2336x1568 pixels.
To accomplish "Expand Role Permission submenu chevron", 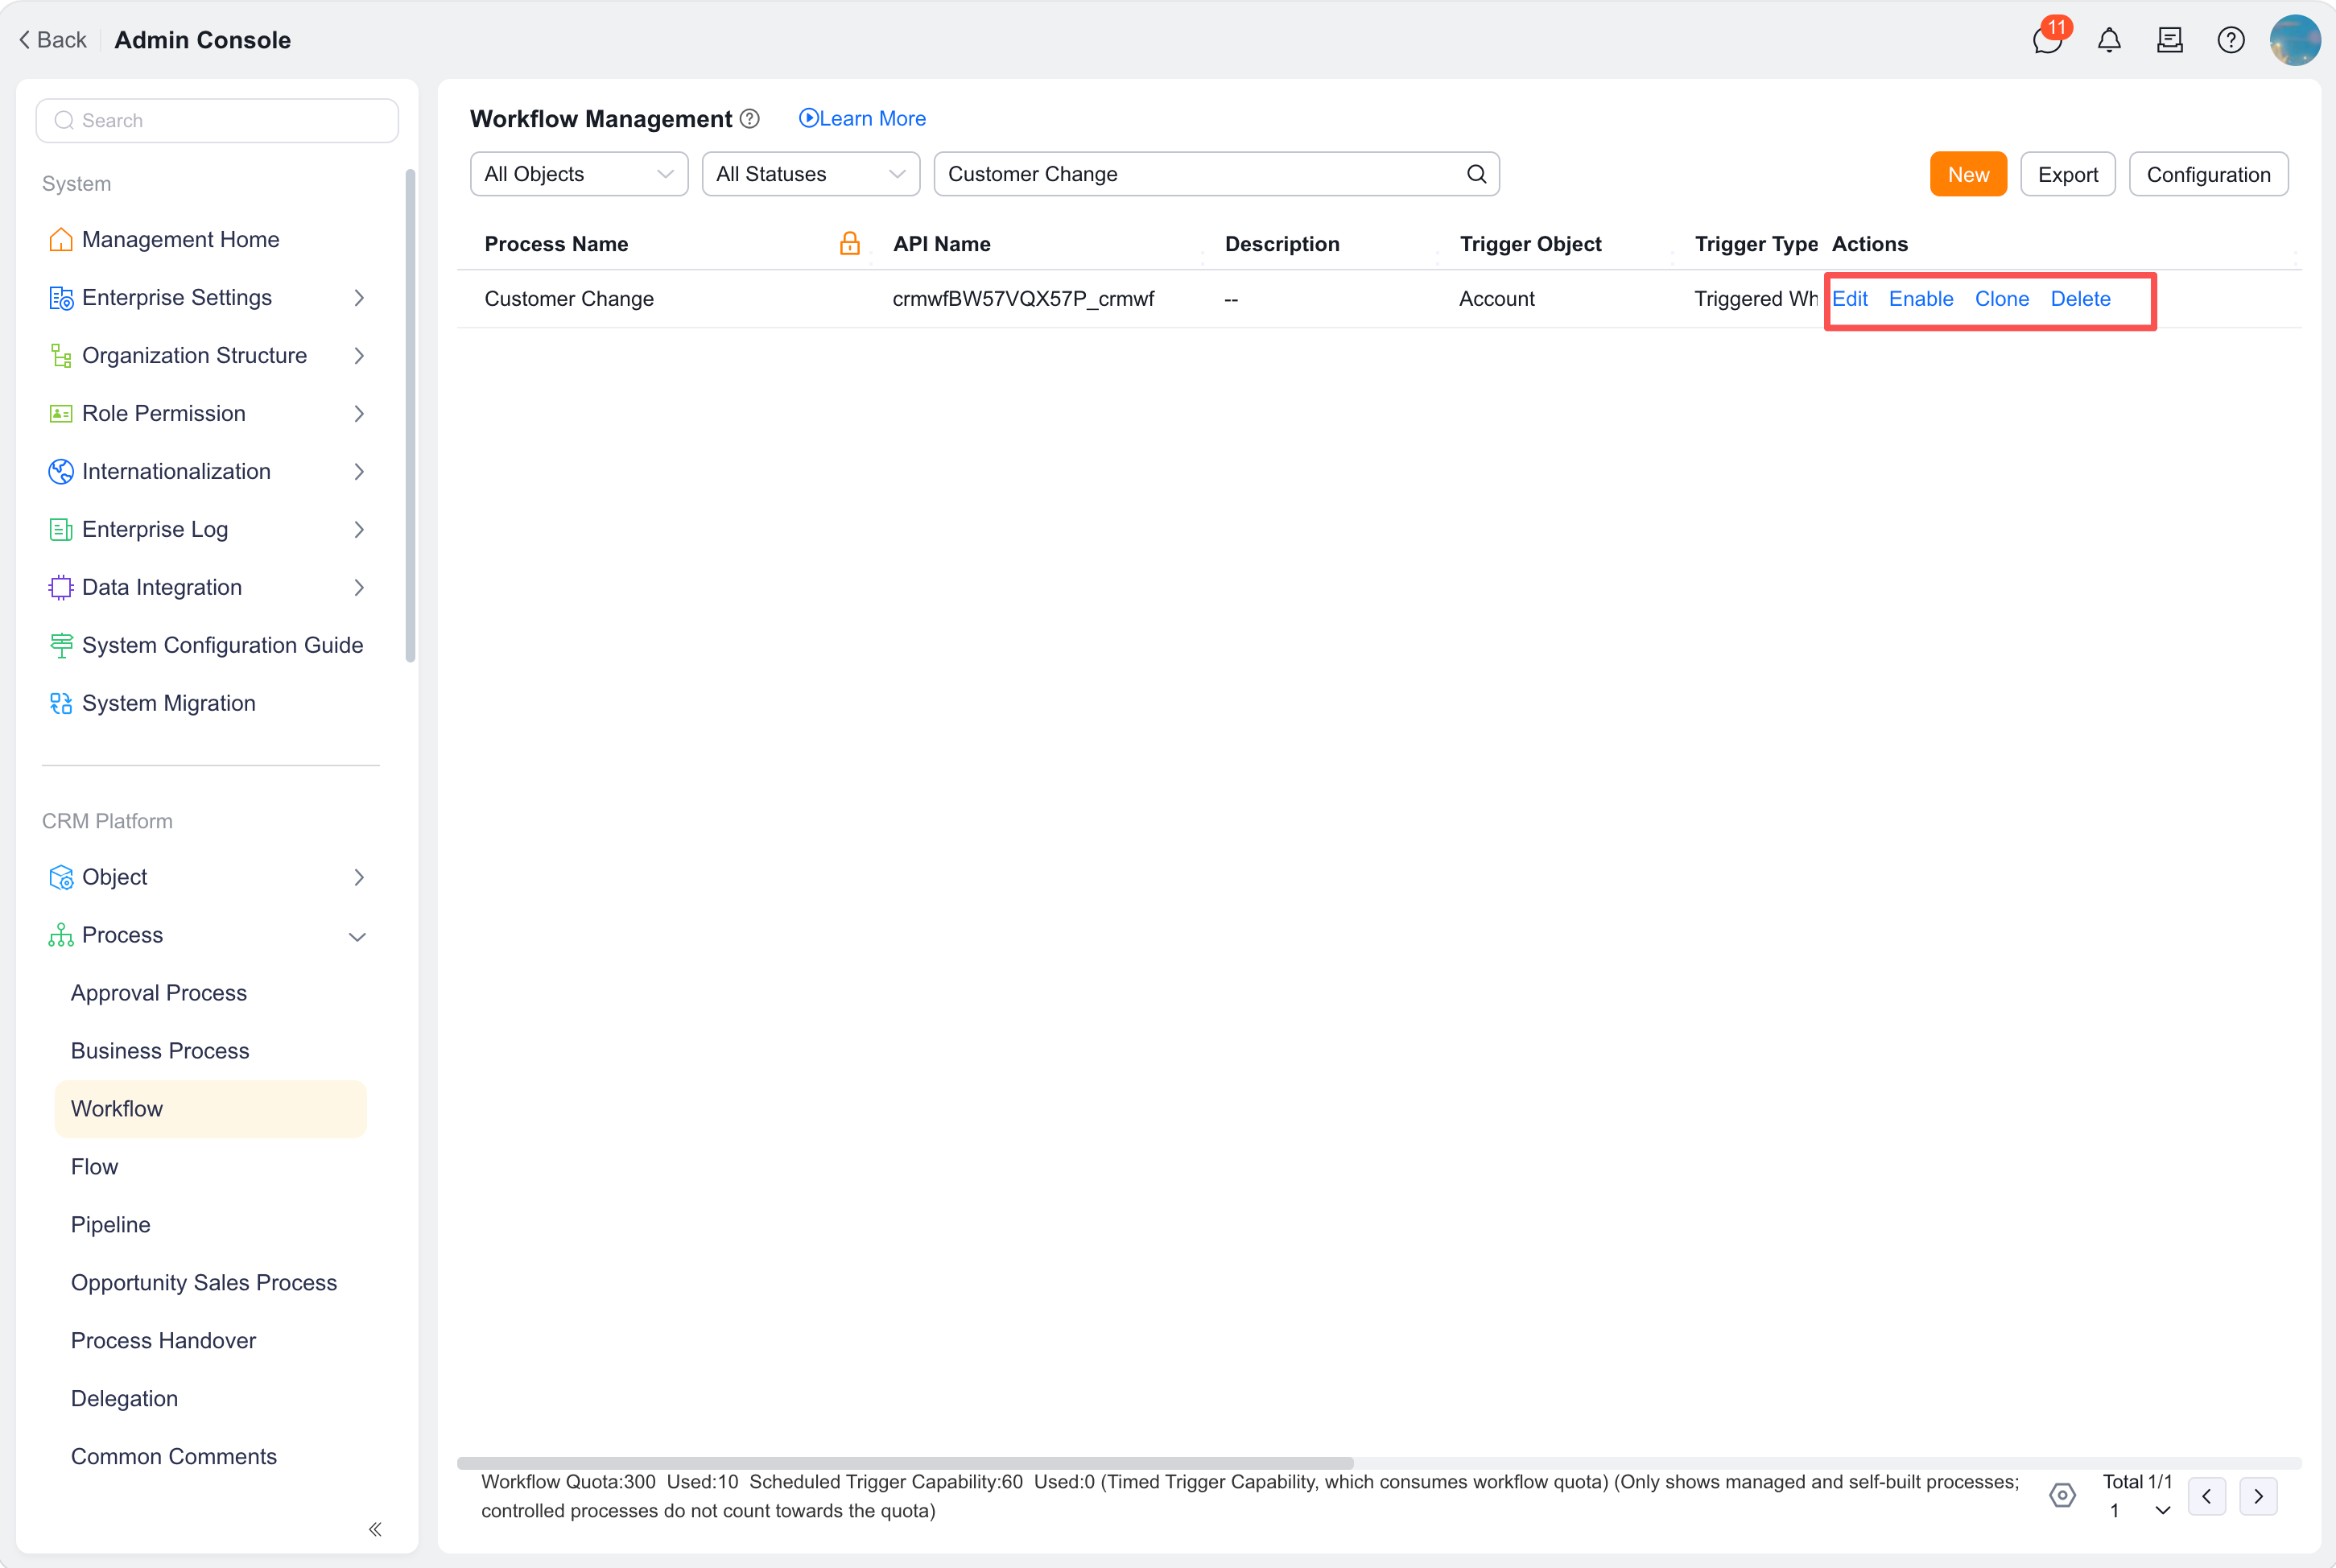I will [x=359, y=414].
